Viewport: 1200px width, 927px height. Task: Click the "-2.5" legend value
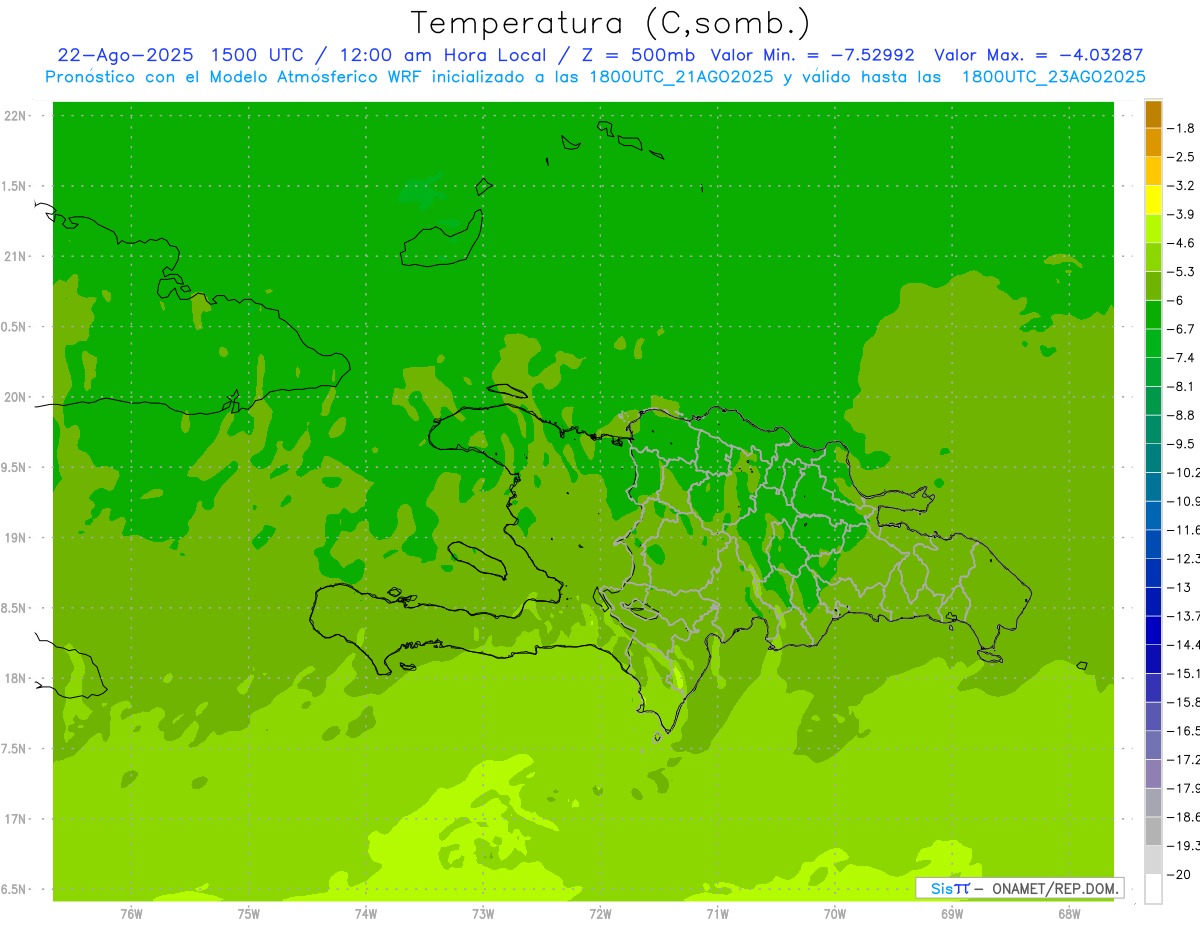(1182, 157)
